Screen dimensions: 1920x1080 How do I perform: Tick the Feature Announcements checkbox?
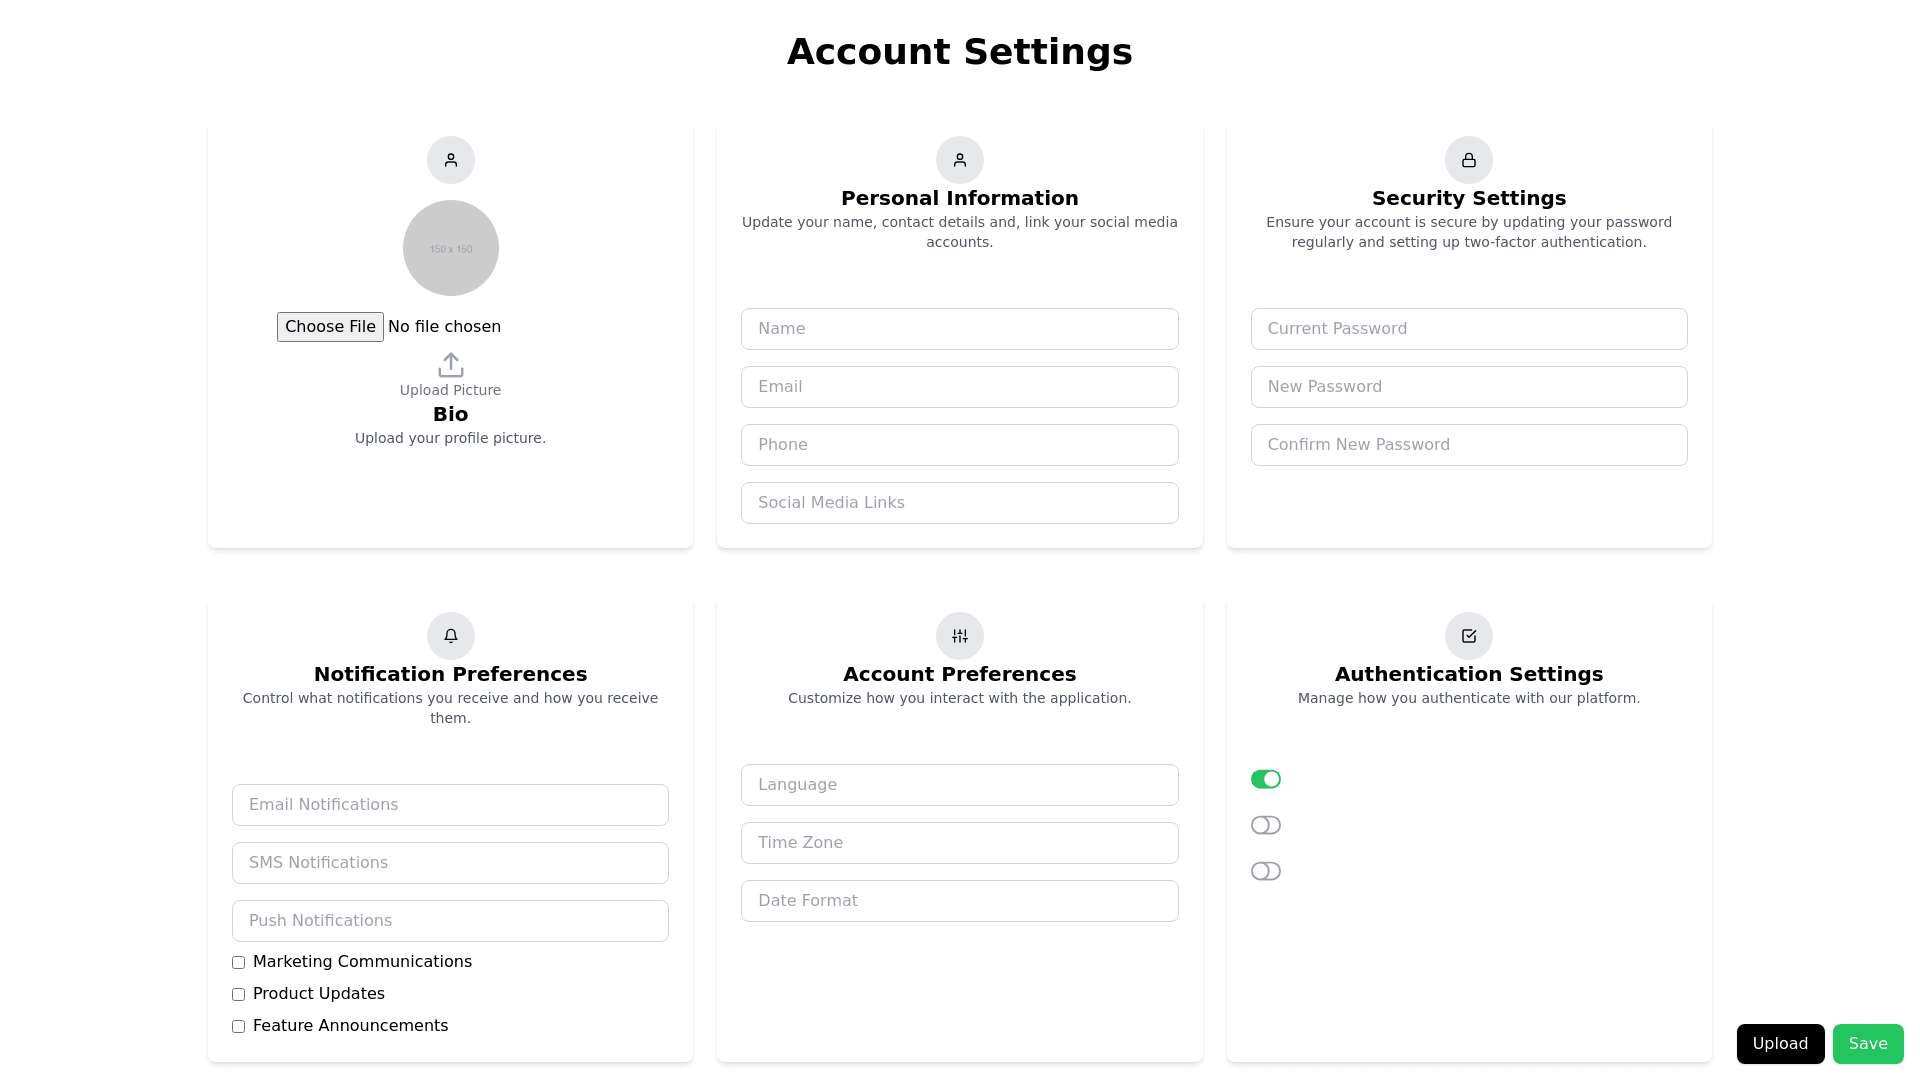[x=238, y=1026]
